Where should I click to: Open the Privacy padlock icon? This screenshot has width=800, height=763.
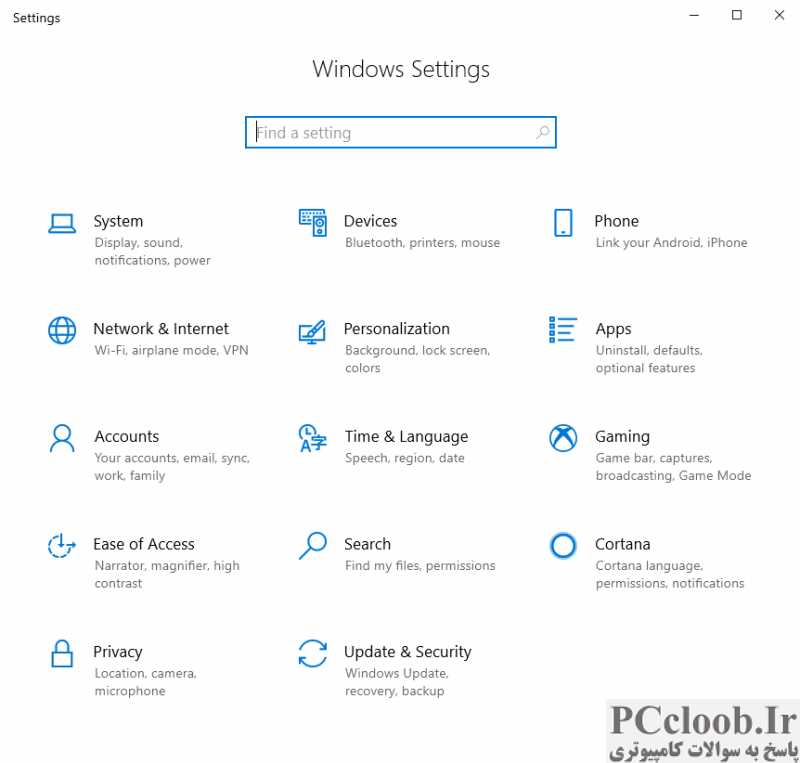pos(62,653)
